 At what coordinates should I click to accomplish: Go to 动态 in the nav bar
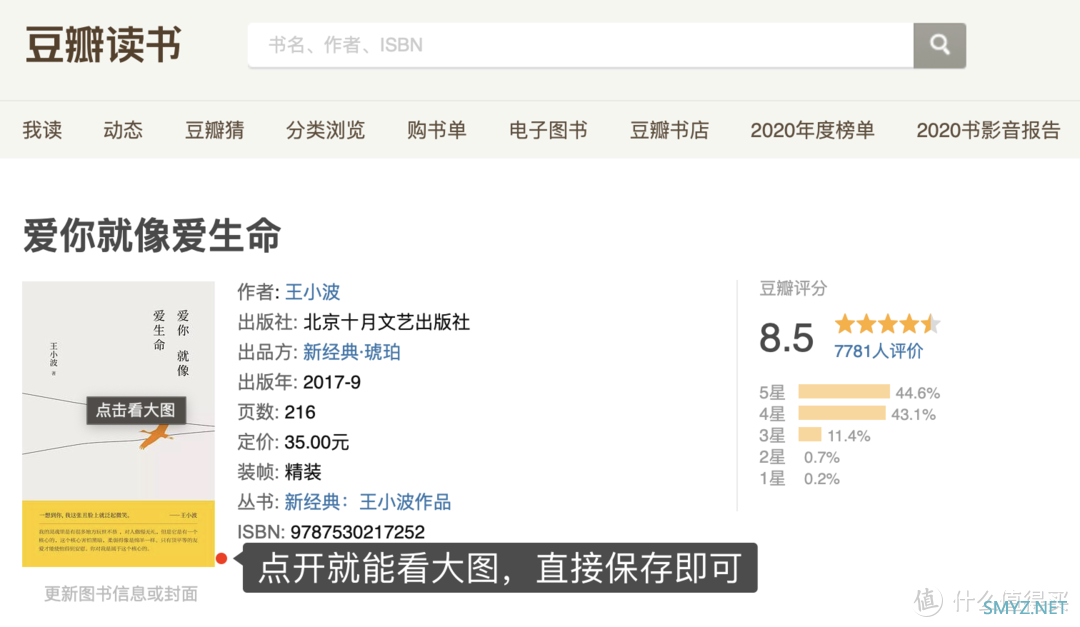pyautogui.click(x=123, y=130)
